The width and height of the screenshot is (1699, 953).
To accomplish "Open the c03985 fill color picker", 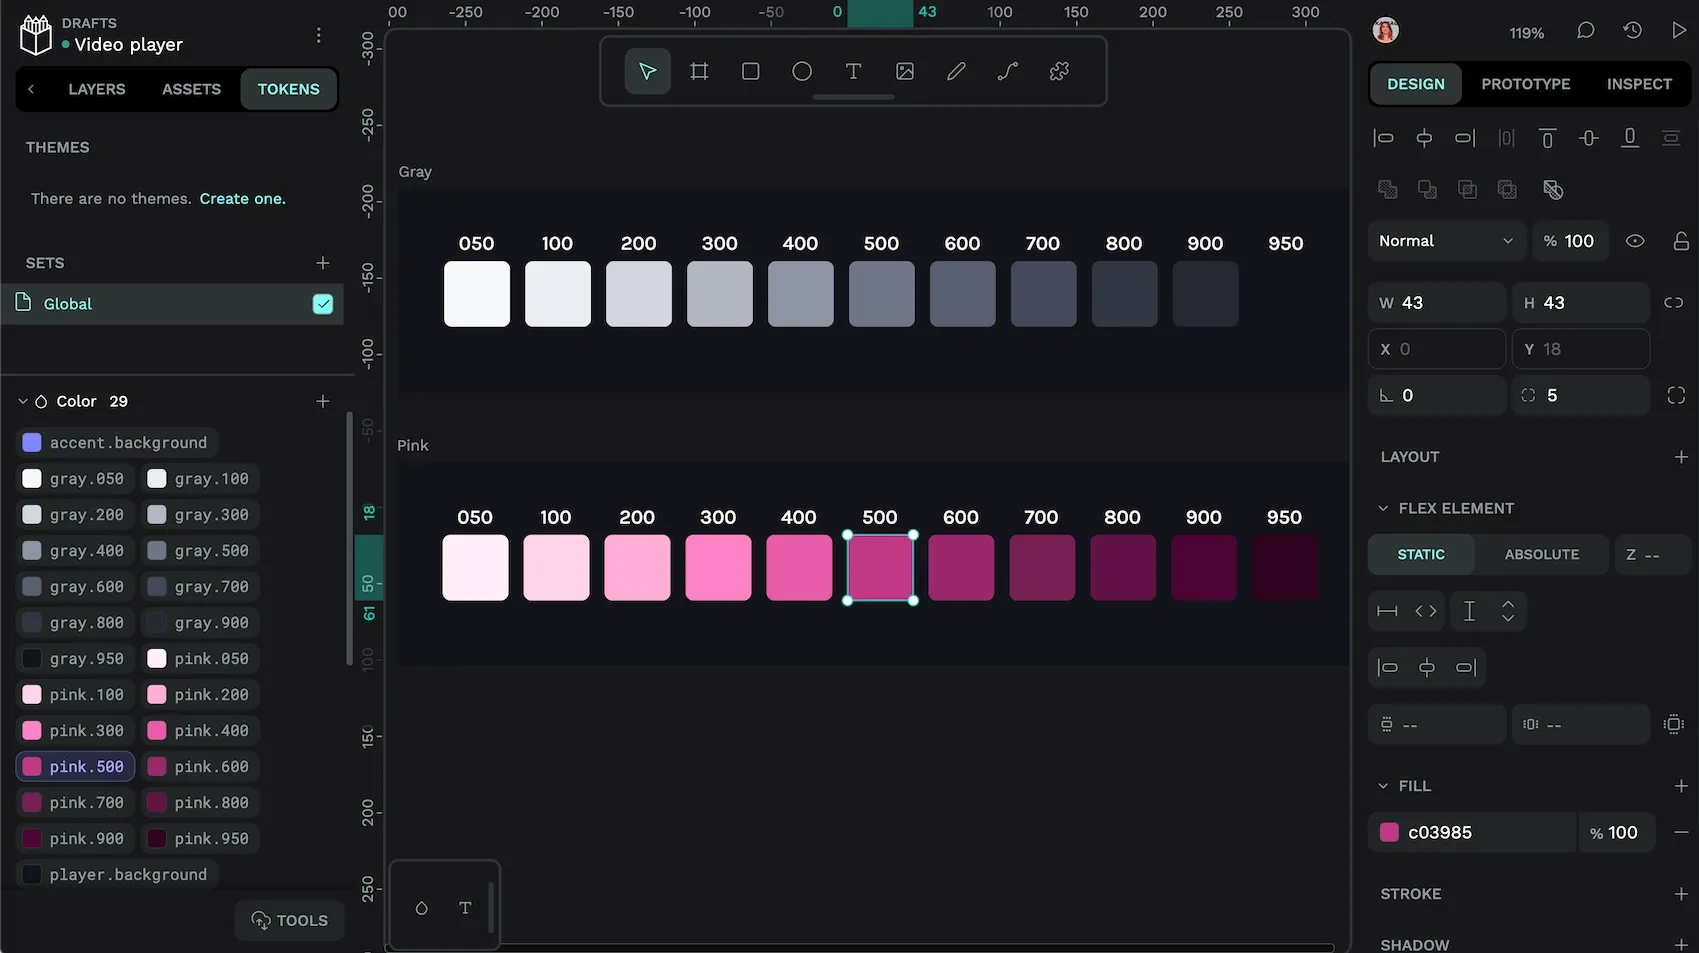I will point(1389,832).
